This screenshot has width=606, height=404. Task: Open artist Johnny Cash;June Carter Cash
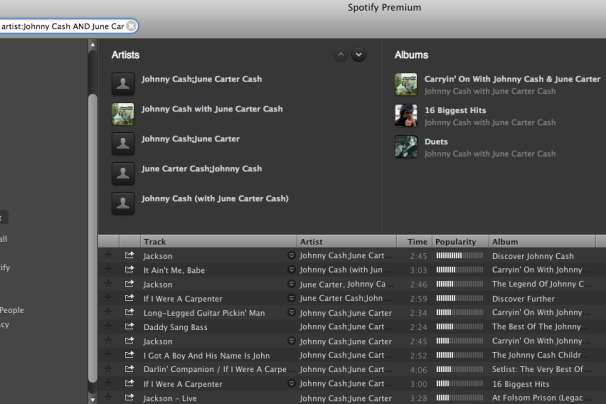pyautogui.click(x=202, y=79)
